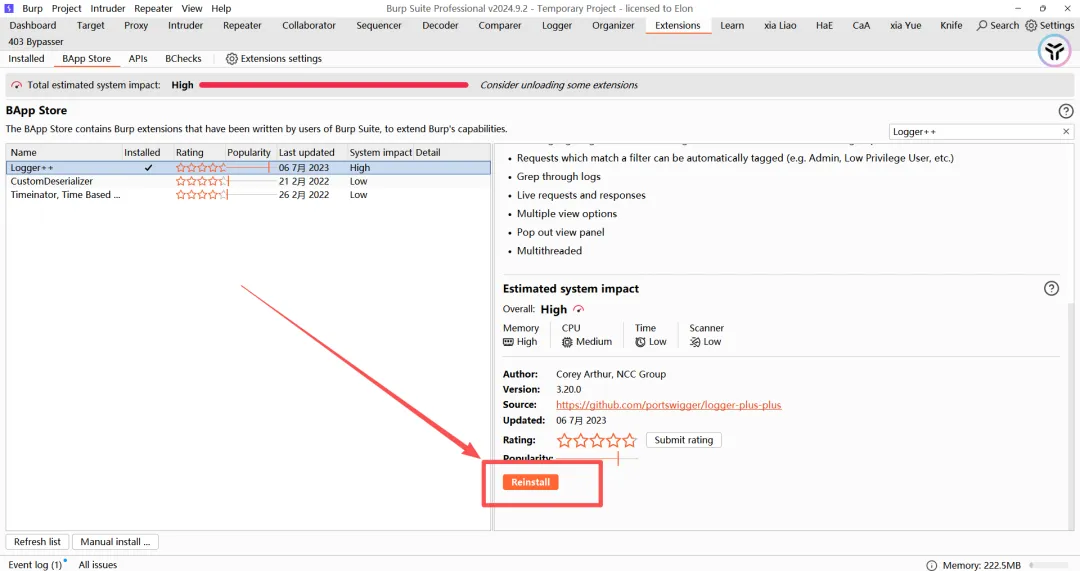1080x571 pixels.
Task: Click the round Y-shaped logo avatar icon
Action: (x=1054, y=51)
